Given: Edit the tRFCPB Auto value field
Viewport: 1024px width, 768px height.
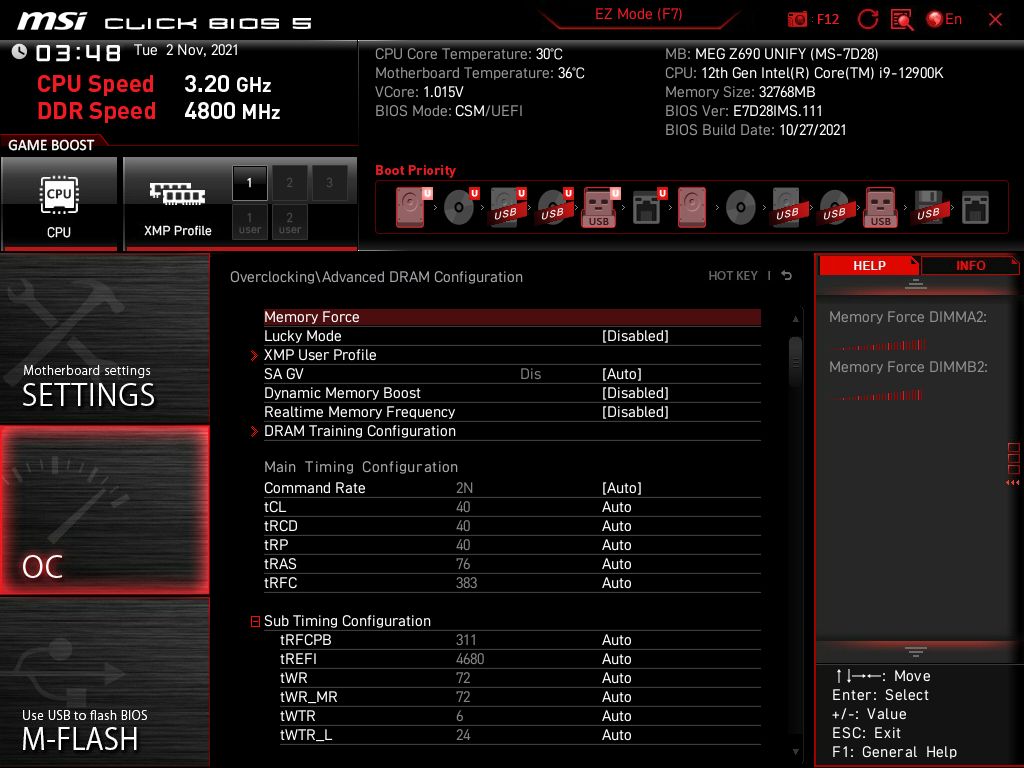Looking at the screenshot, I should (616, 640).
